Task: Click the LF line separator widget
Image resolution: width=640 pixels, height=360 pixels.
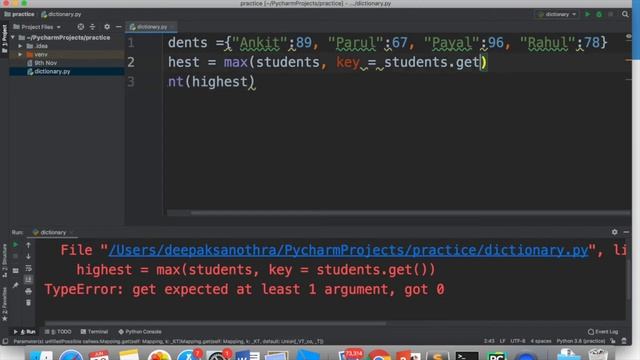Action: coord(502,341)
